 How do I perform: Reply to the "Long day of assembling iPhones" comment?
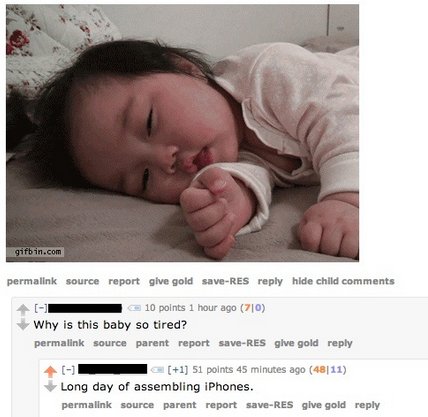point(367,405)
